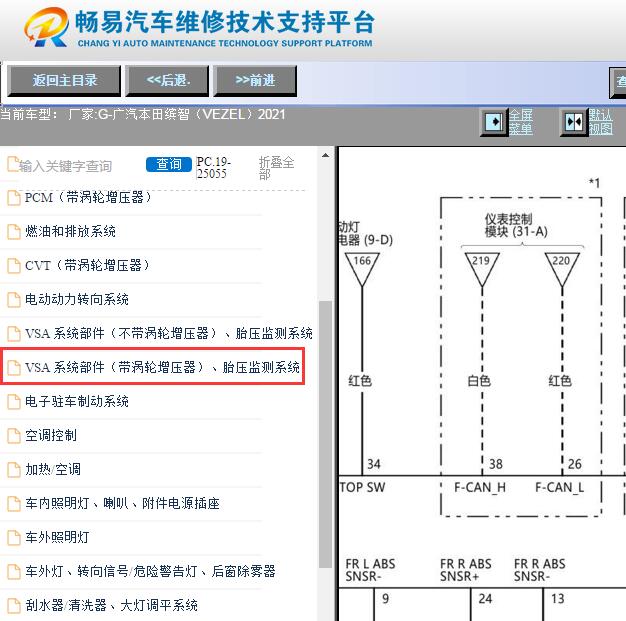Click the 查询 search button
This screenshot has height=621, width=626.
click(168, 164)
